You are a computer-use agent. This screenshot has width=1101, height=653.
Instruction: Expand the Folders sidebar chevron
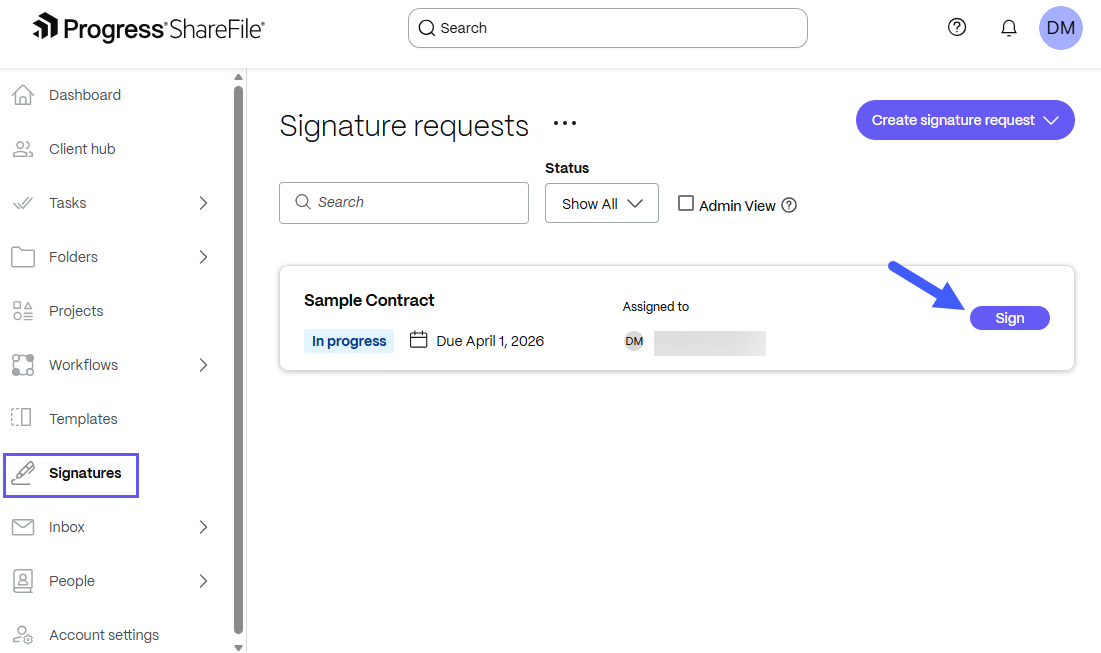[203, 256]
